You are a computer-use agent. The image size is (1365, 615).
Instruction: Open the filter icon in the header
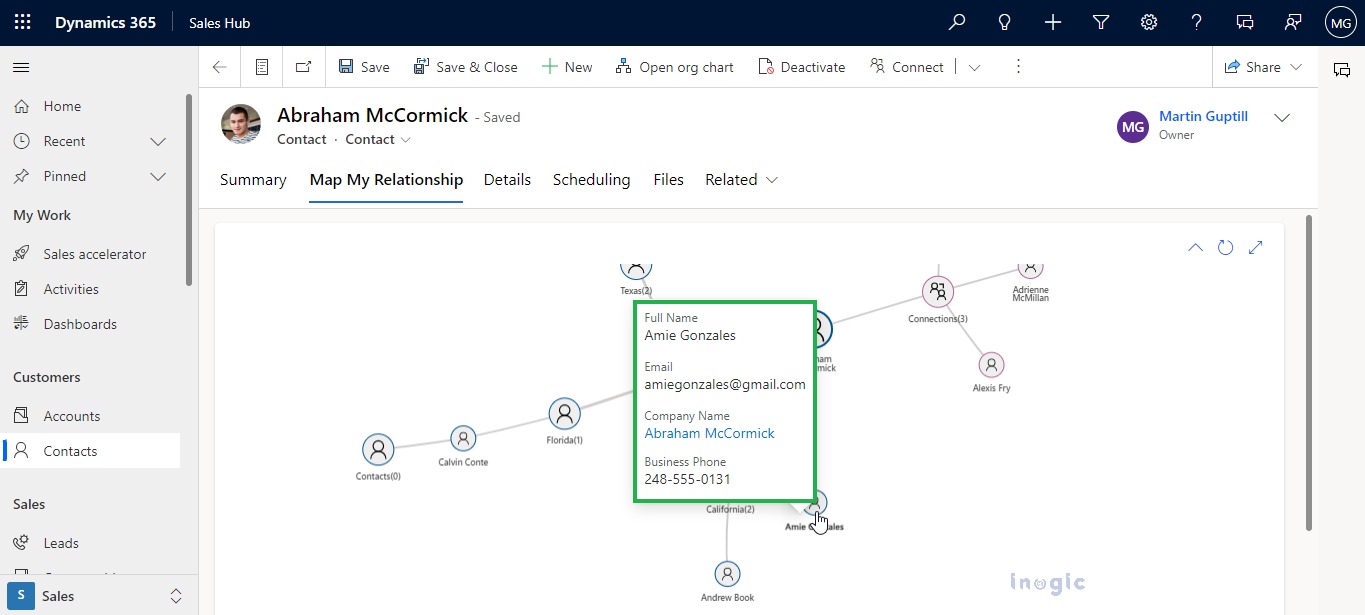click(1100, 21)
